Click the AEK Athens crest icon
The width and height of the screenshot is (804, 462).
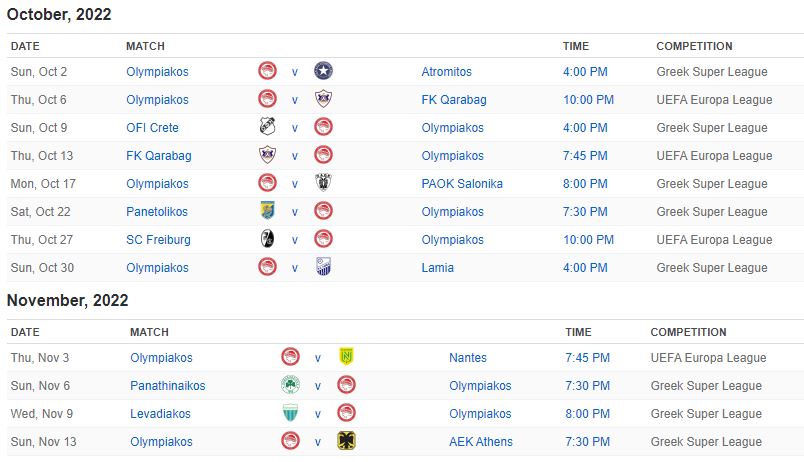(x=346, y=441)
